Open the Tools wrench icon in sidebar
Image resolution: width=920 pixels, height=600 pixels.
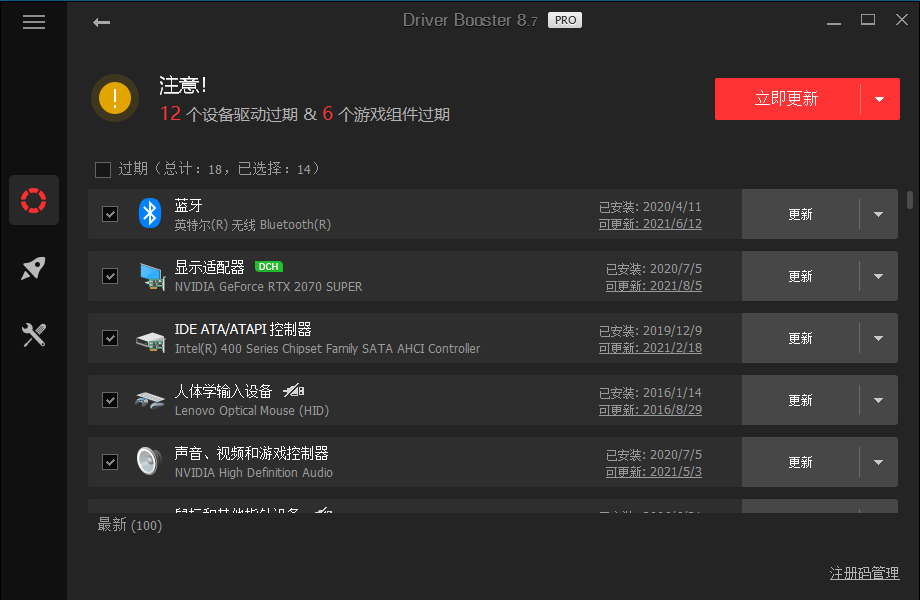pos(33,335)
